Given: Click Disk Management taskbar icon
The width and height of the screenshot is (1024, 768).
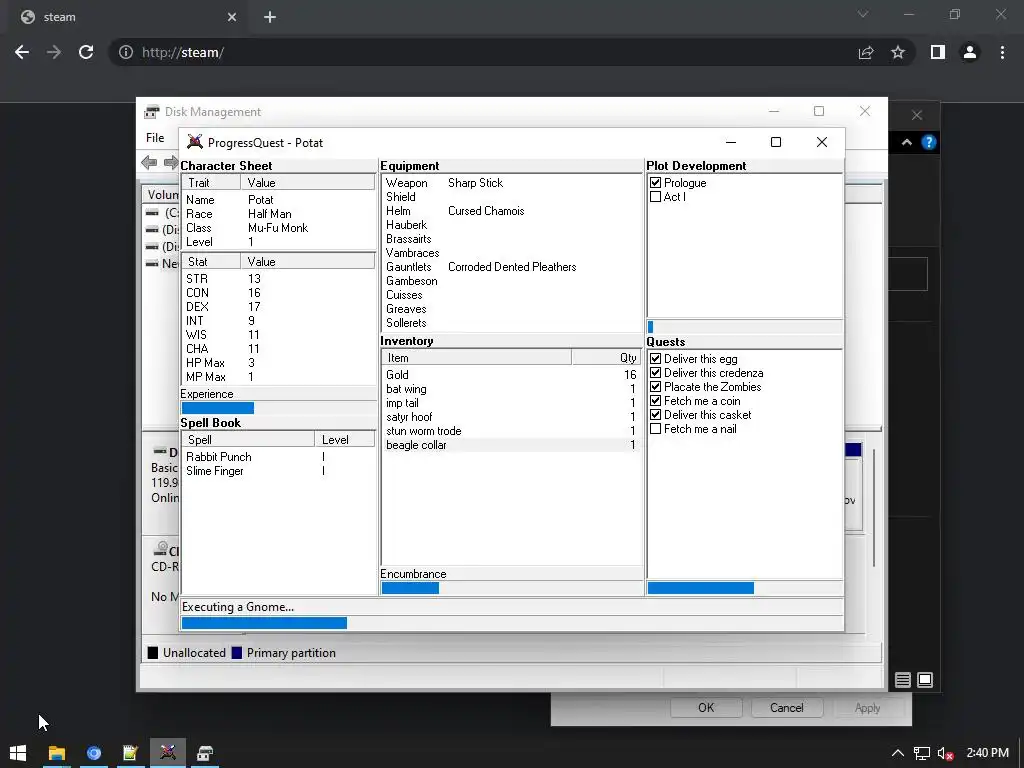Looking at the screenshot, I should pyautogui.click(x=205, y=753).
